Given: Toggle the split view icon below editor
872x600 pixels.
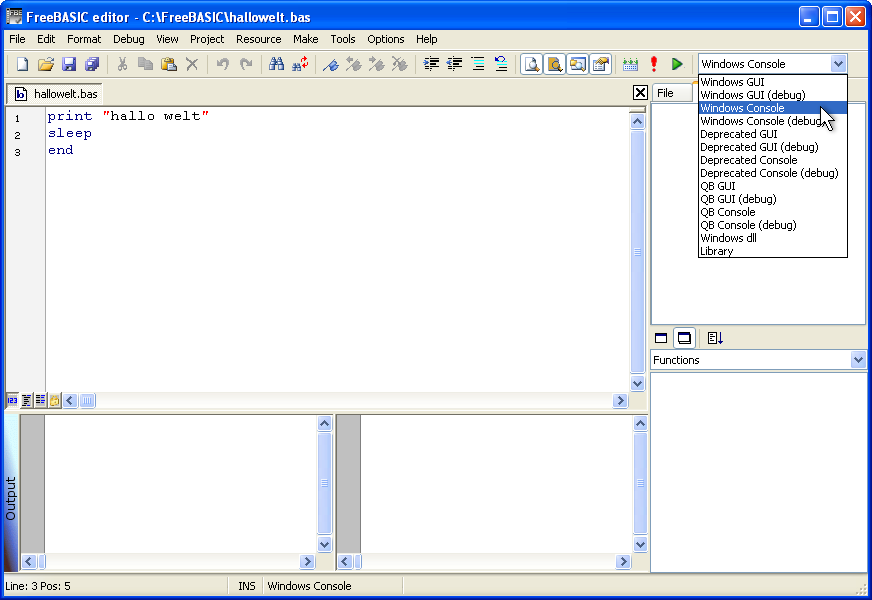Looking at the screenshot, I should coord(40,400).
